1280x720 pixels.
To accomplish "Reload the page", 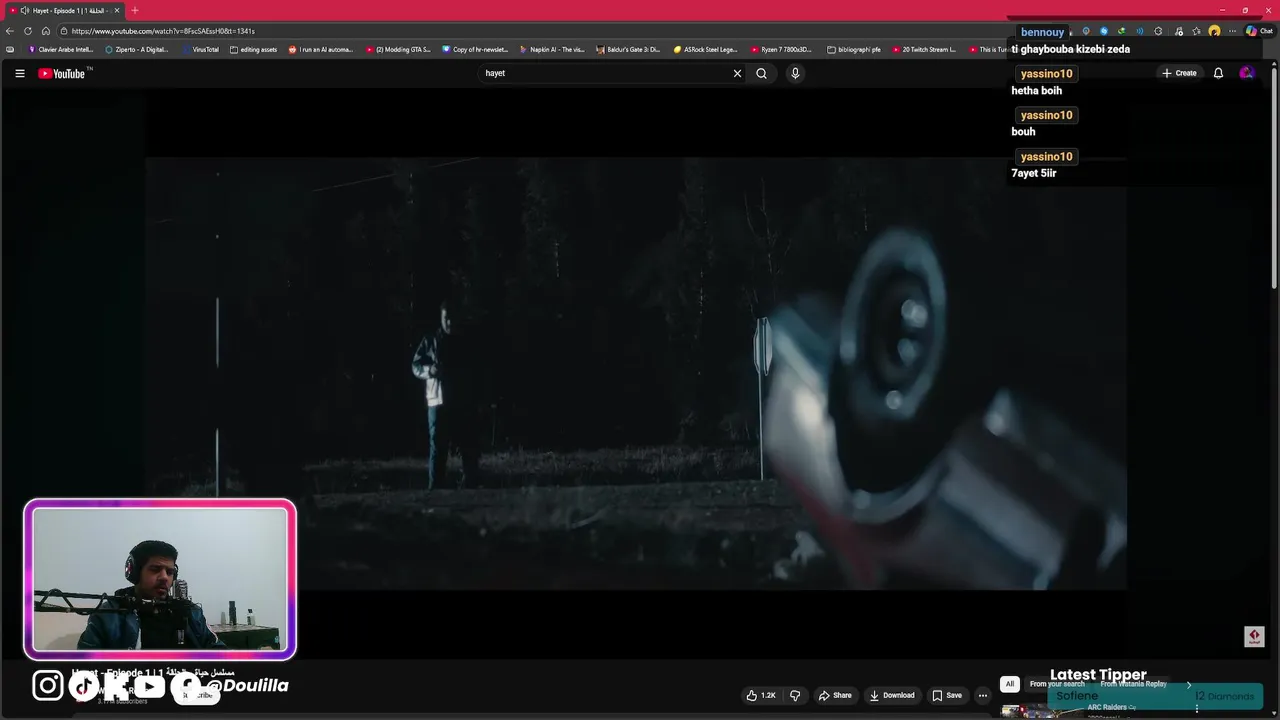I will tap(28, 31).
